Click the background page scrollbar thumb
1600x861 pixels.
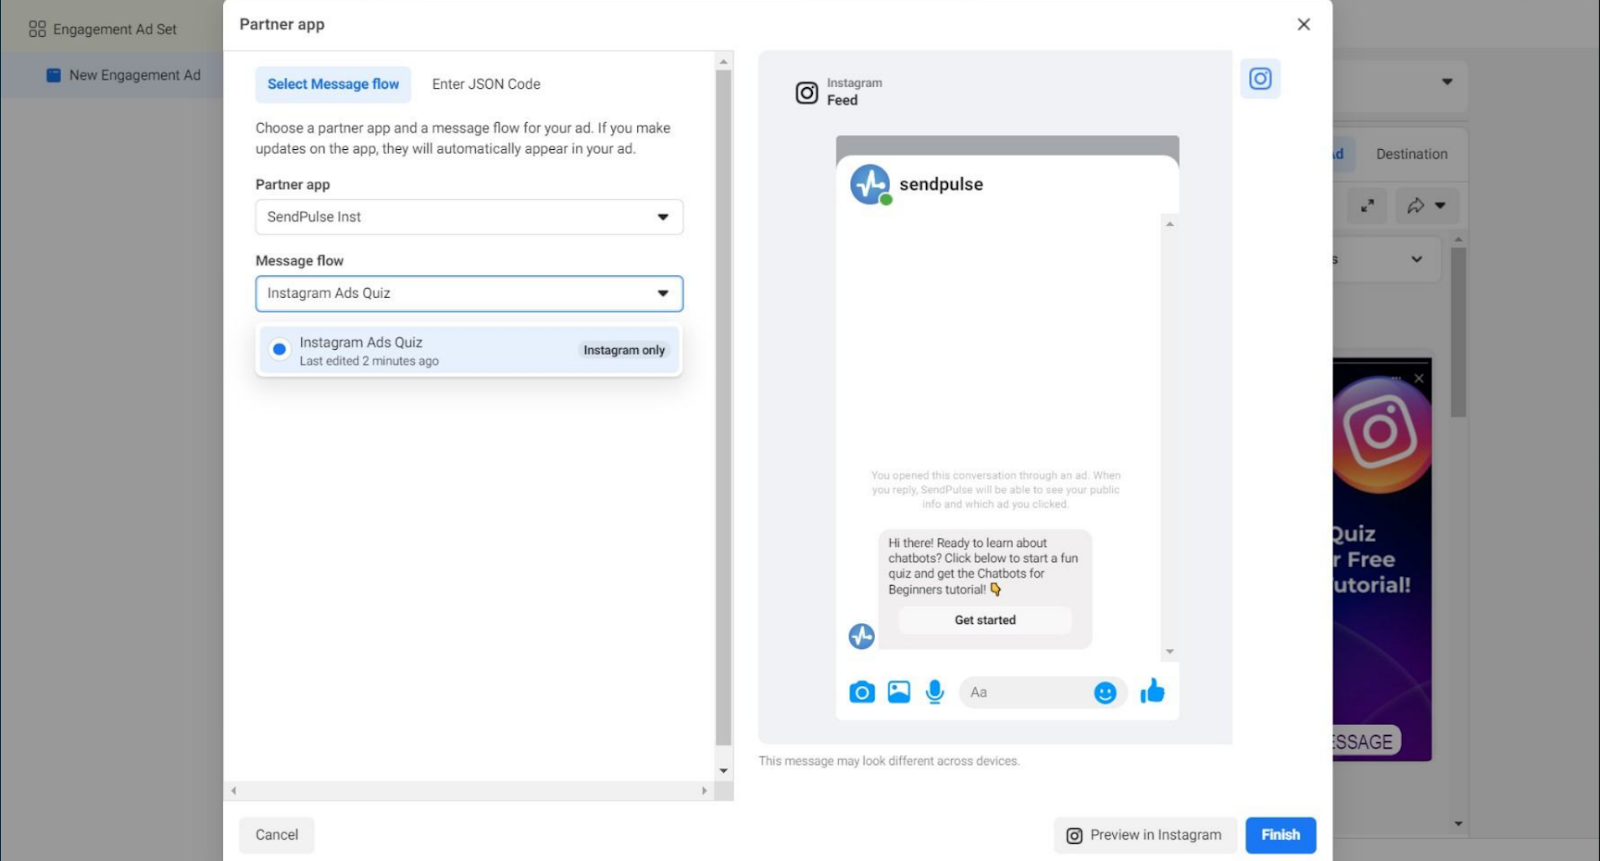(x=1458, y=332)
